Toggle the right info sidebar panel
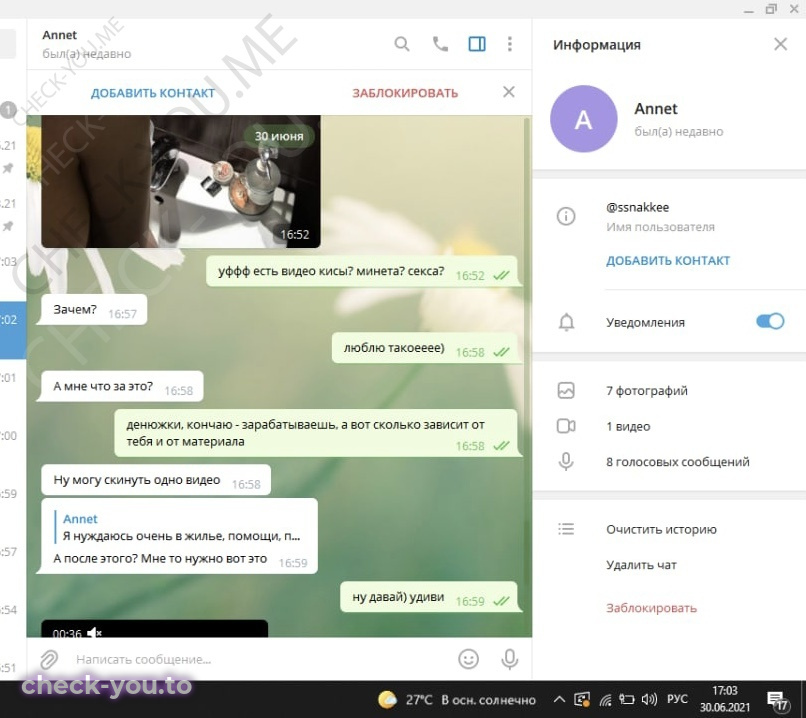The width and height of the screenshot is (806, 718). pyautogui.click(x=477, y=44)
